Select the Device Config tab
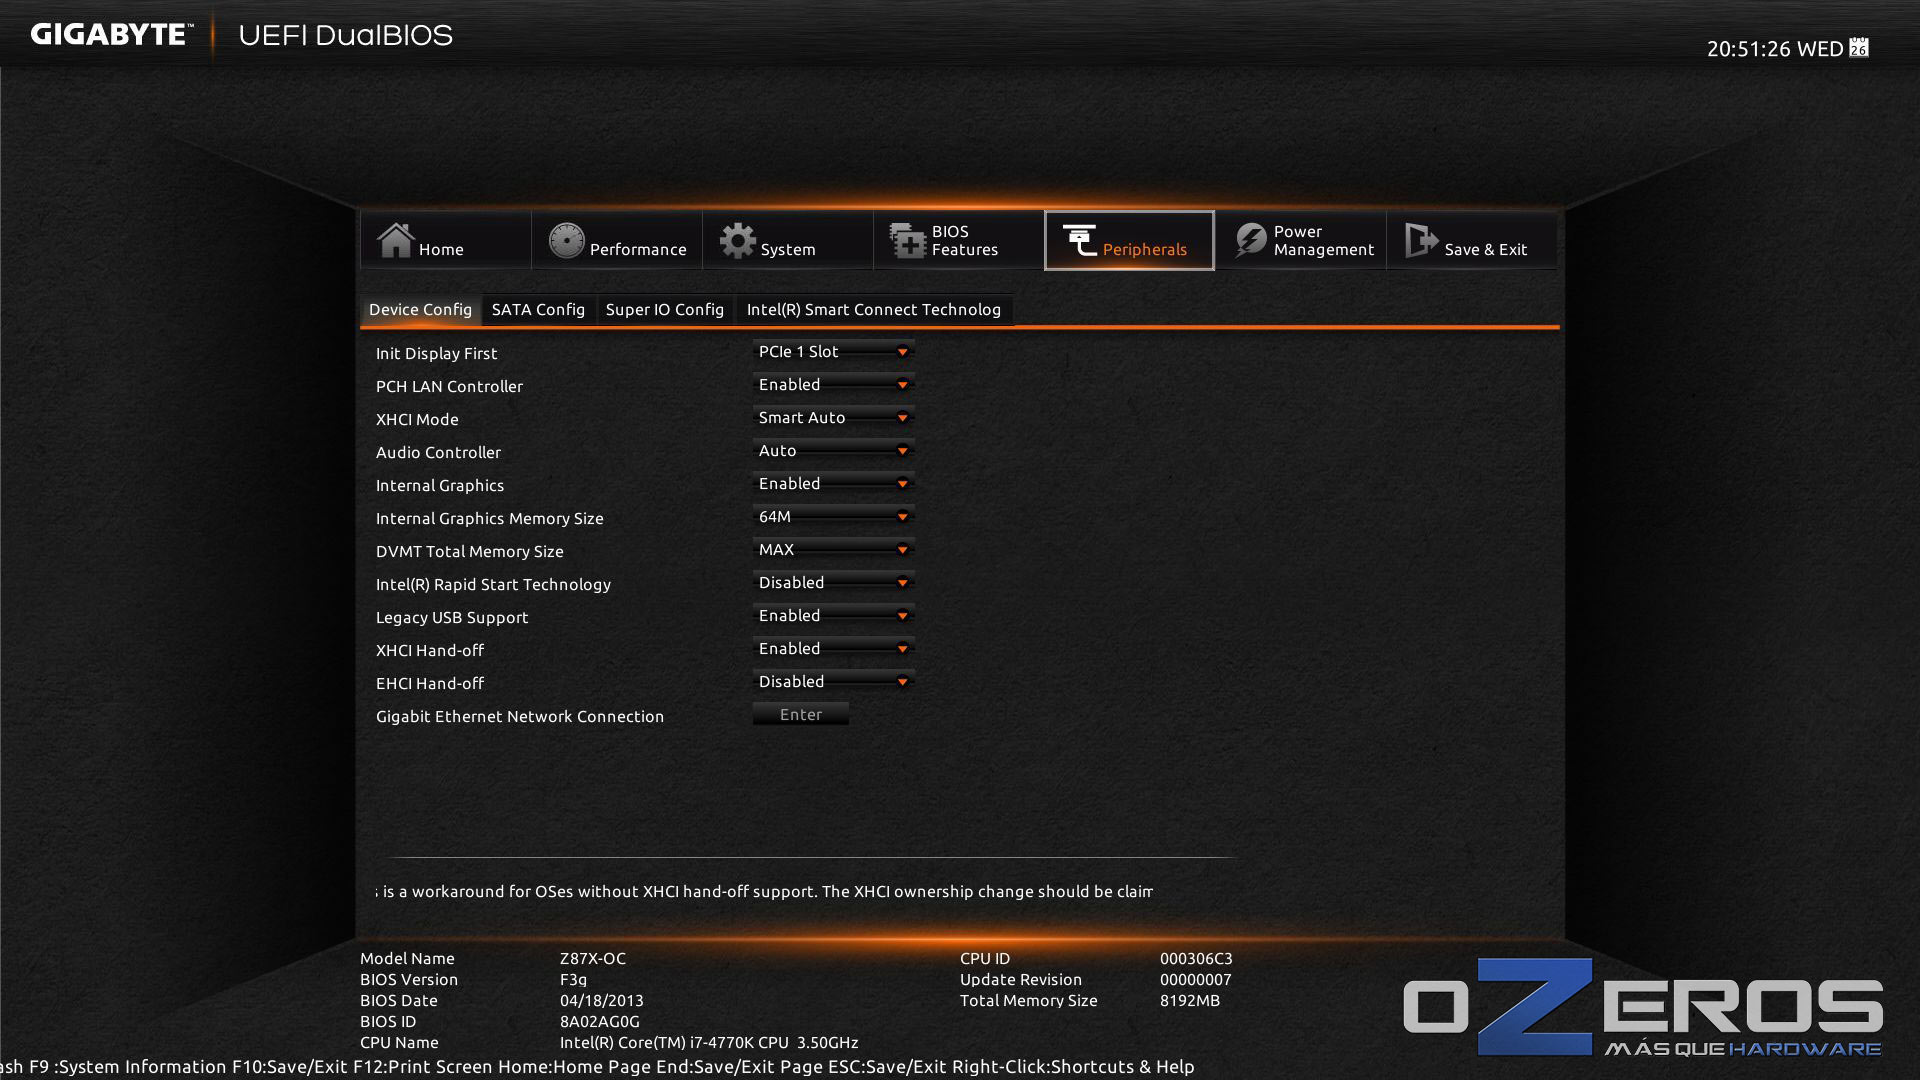 [420, 310]
